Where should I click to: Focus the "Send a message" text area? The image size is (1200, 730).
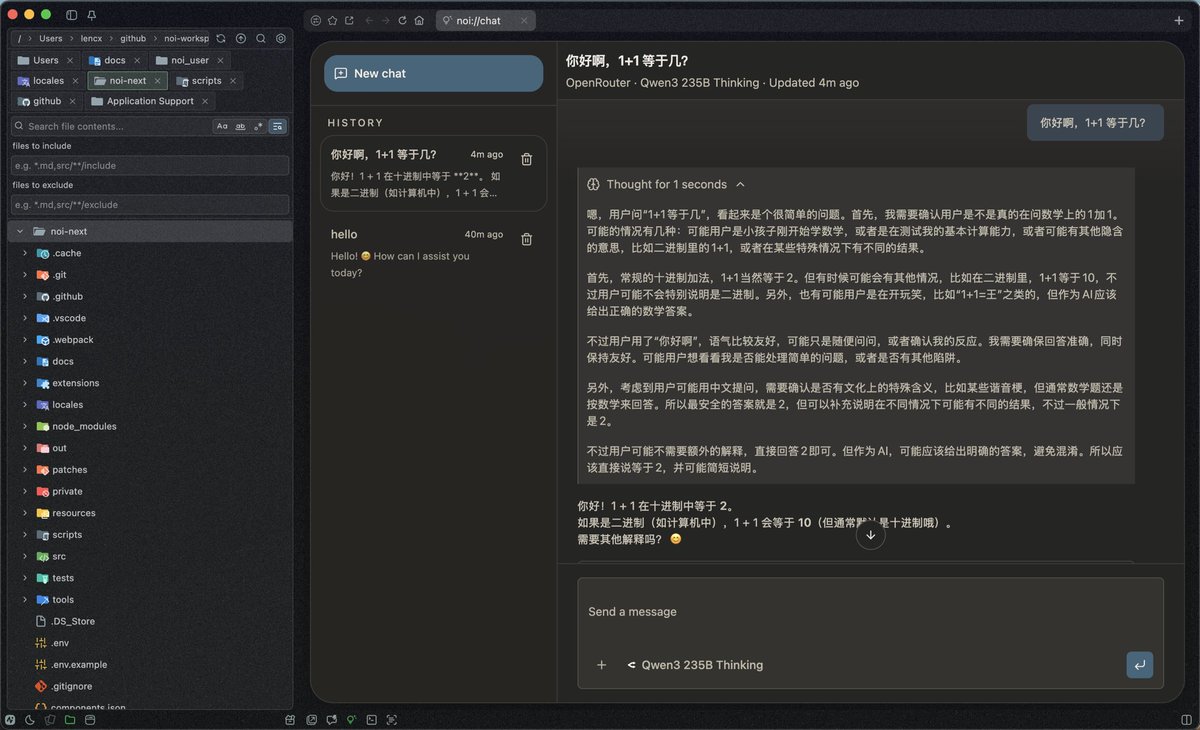[x=870, y=612]
